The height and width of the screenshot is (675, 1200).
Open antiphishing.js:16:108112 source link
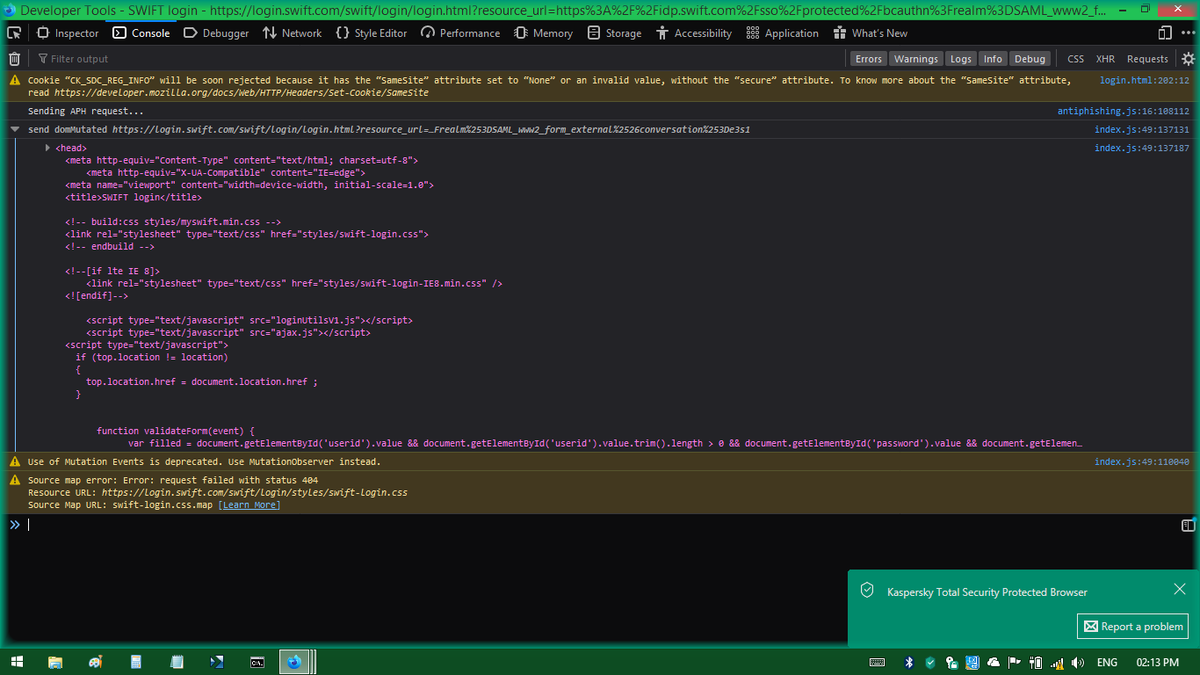(1123, 111)
